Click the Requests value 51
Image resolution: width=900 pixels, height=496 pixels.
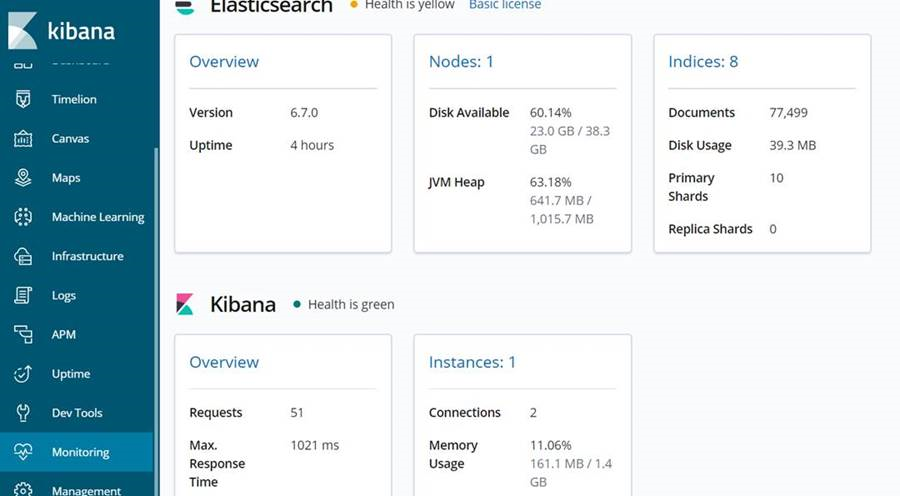(x=297, y=413)
